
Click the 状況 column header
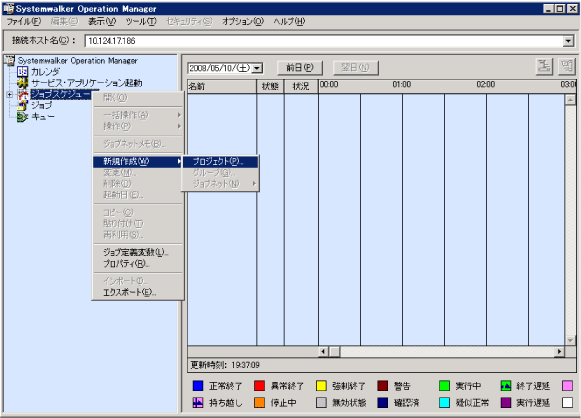pos(301,86)
